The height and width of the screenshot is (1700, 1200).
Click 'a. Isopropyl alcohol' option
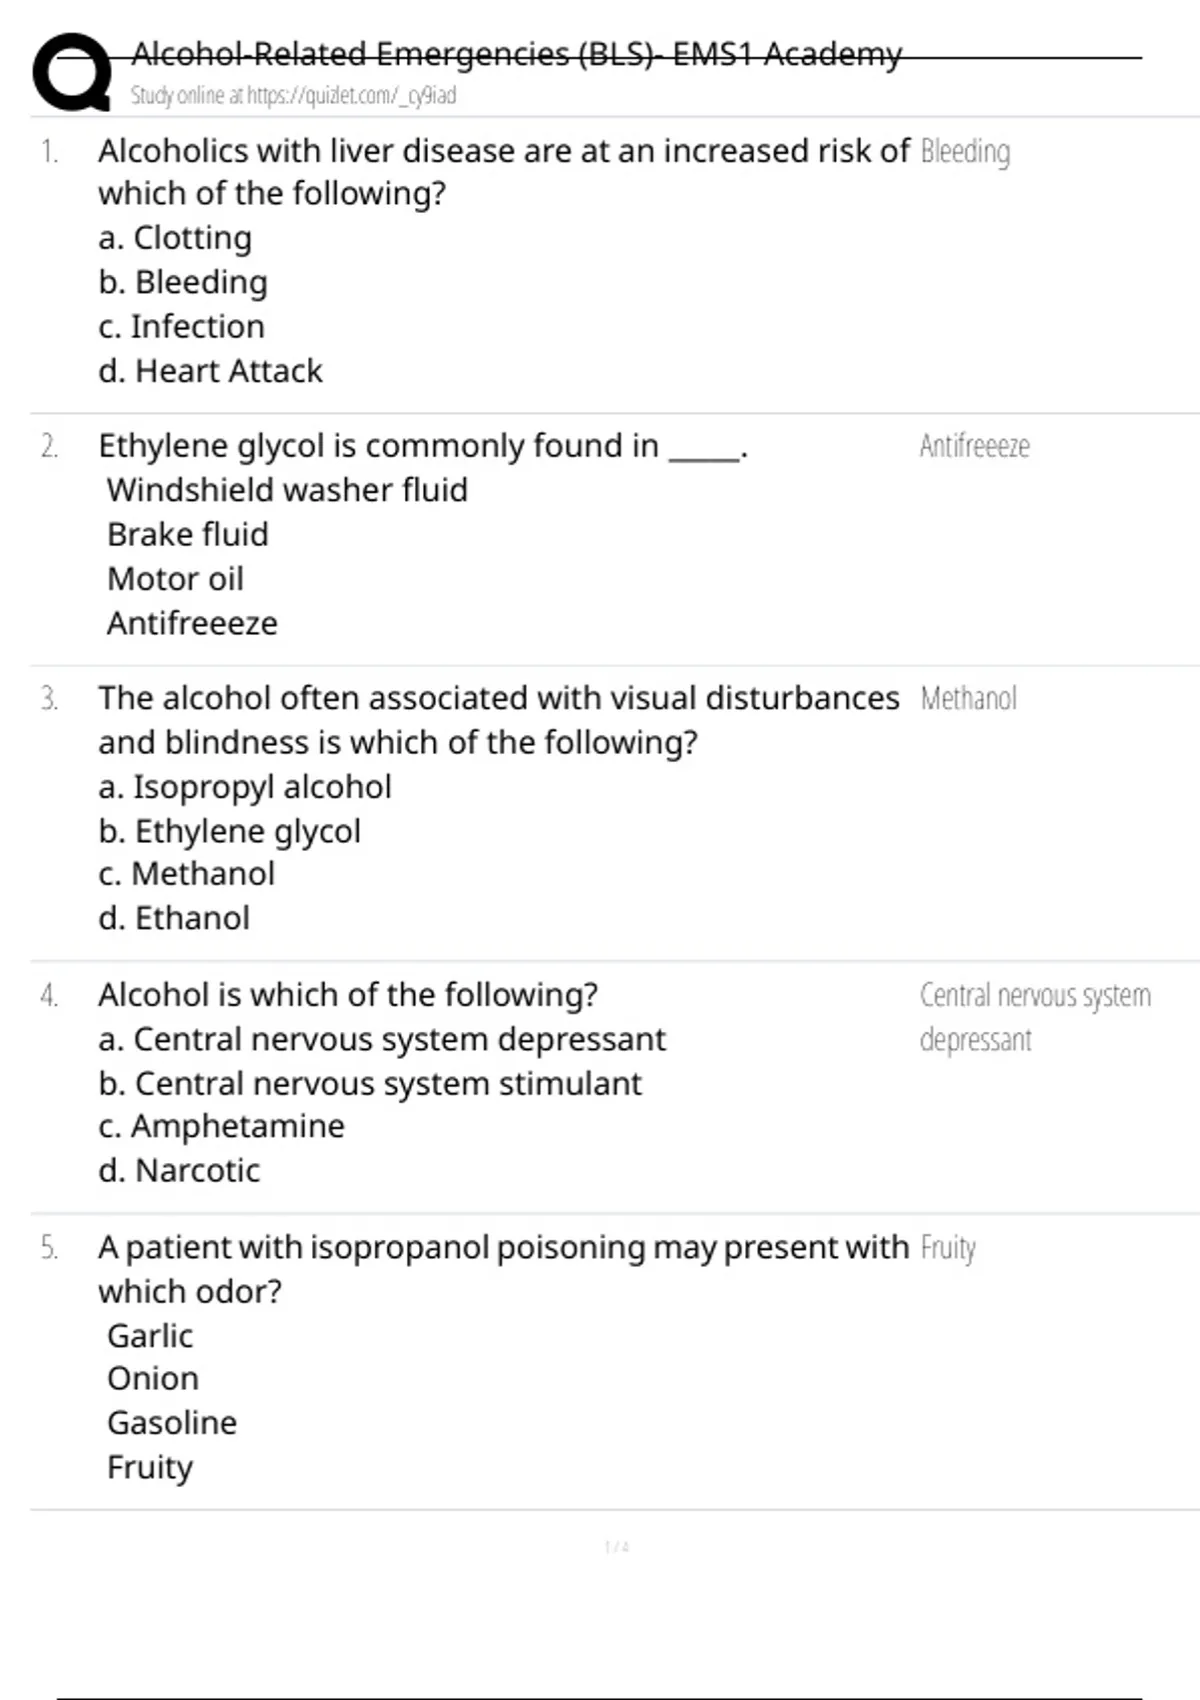pyautogui.click(x=245, y=787)
